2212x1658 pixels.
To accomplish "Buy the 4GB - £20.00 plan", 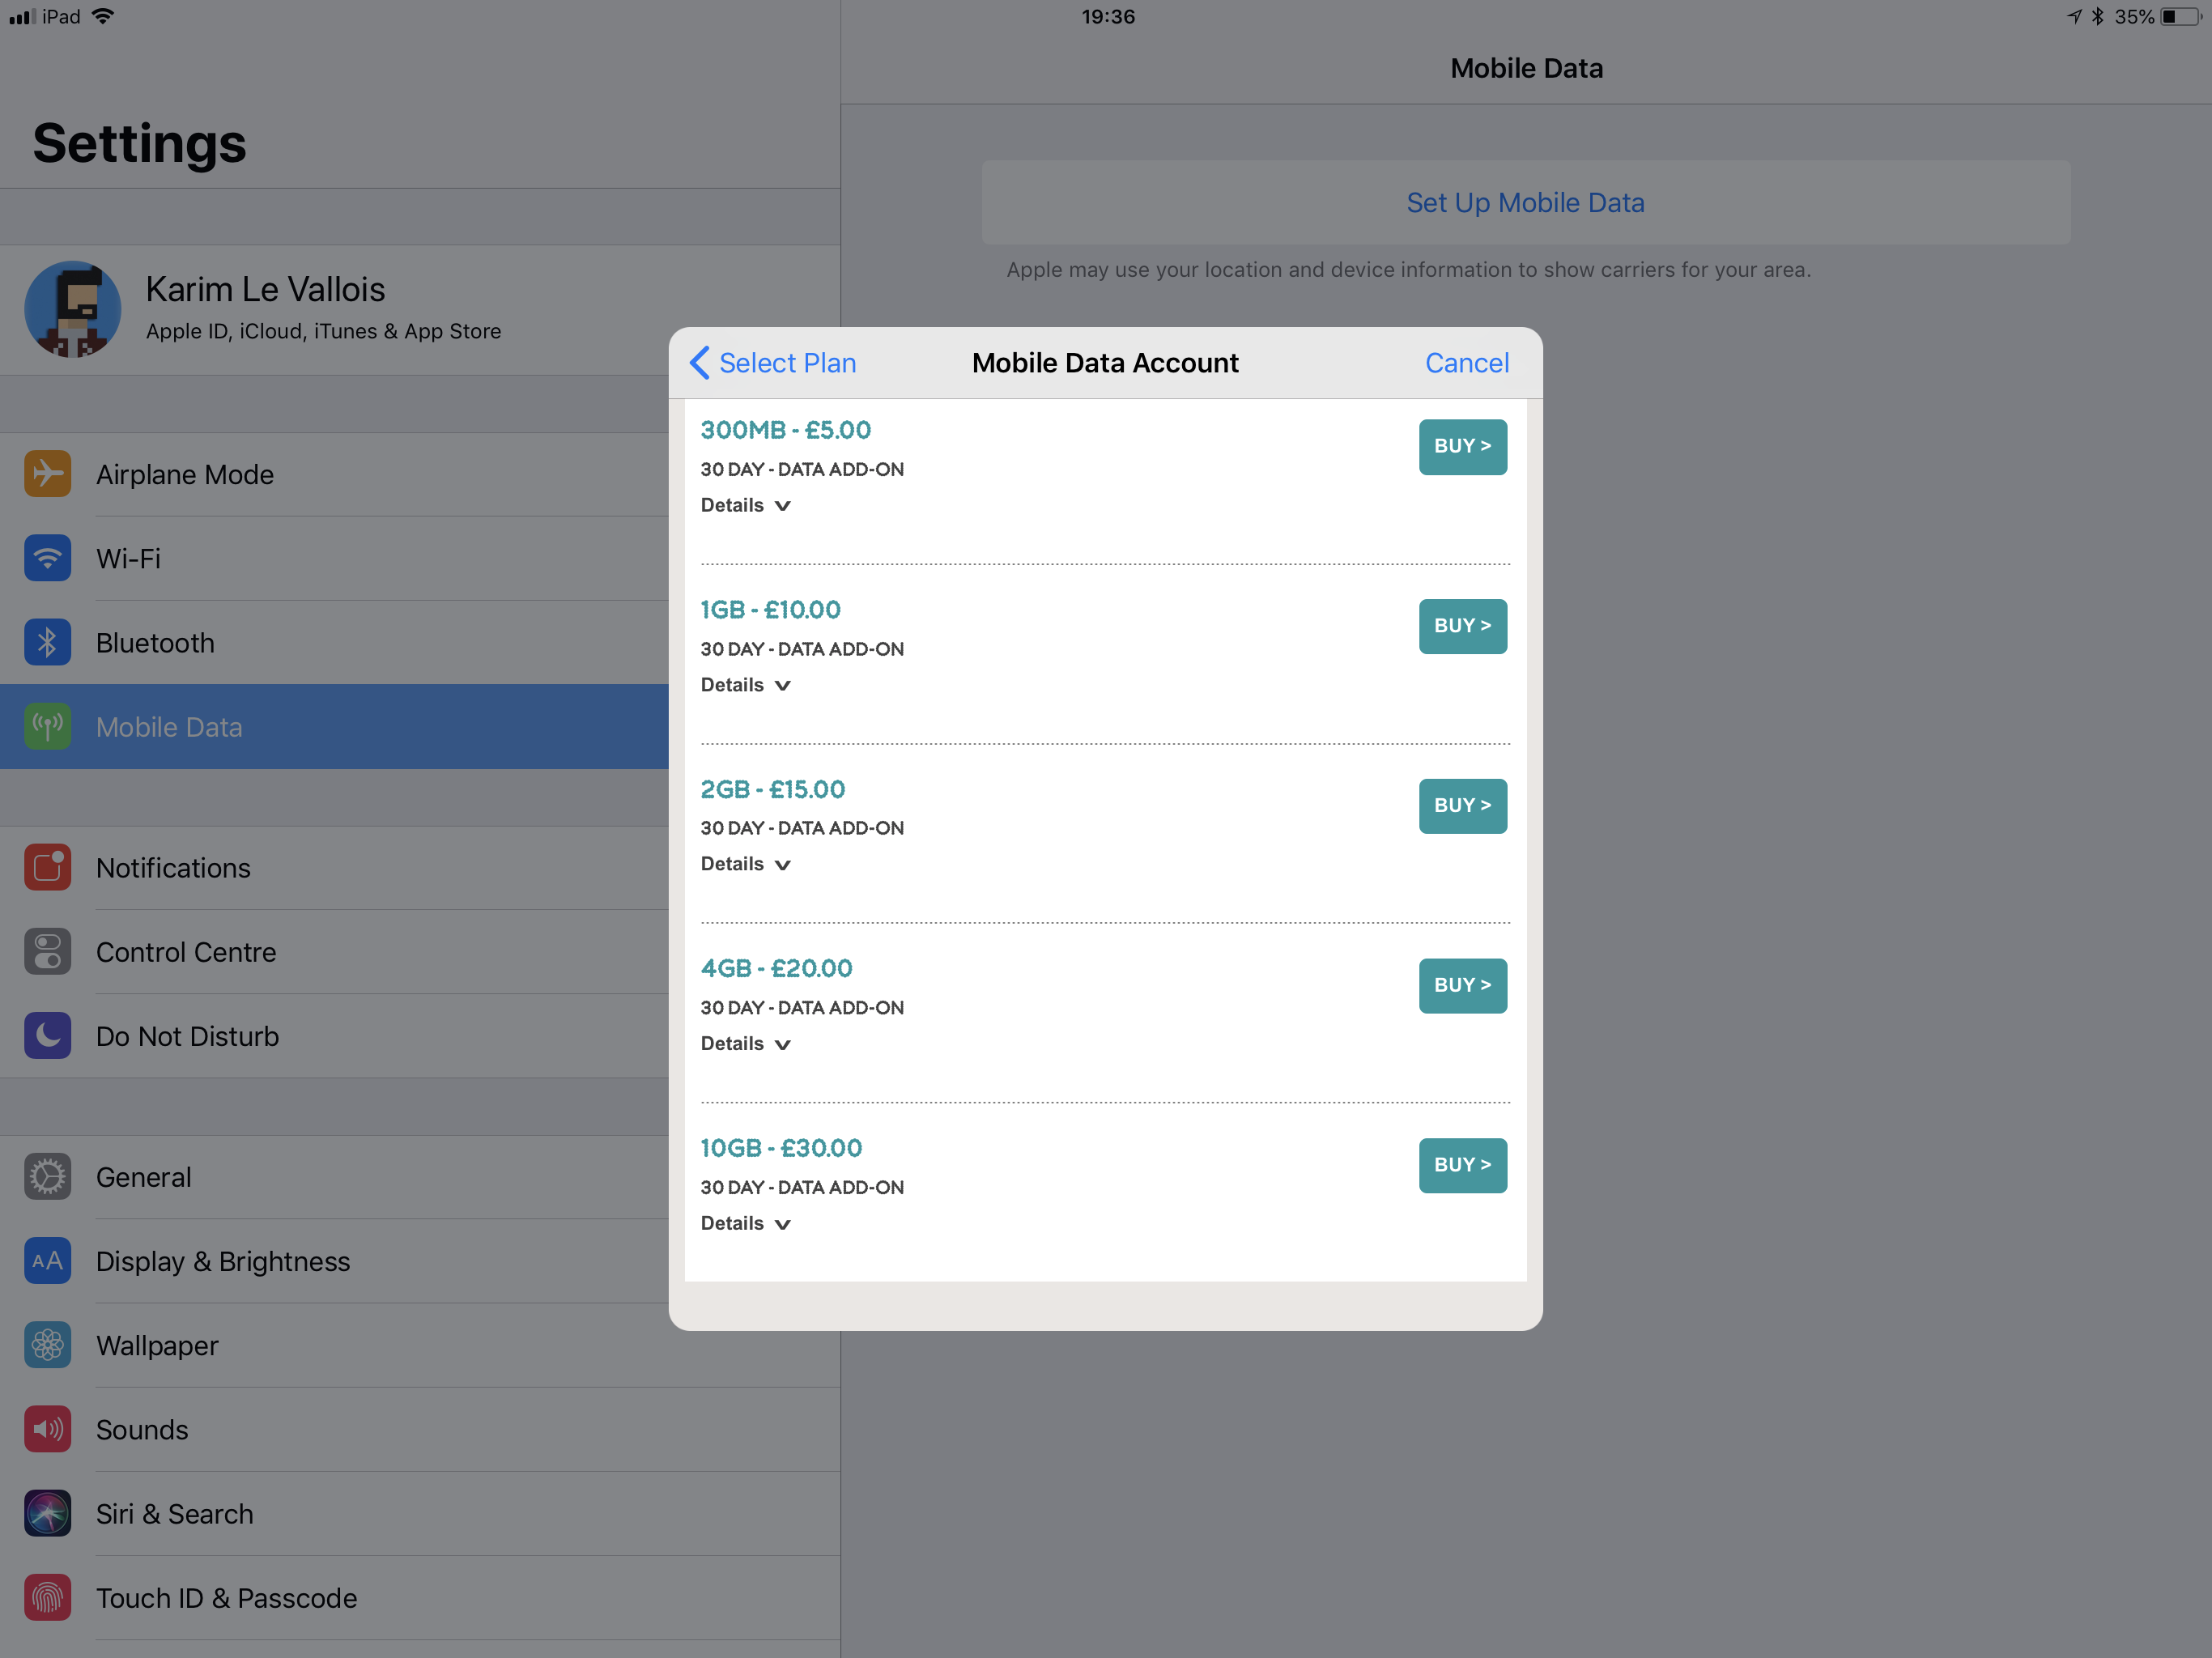I will [1463, 986].
